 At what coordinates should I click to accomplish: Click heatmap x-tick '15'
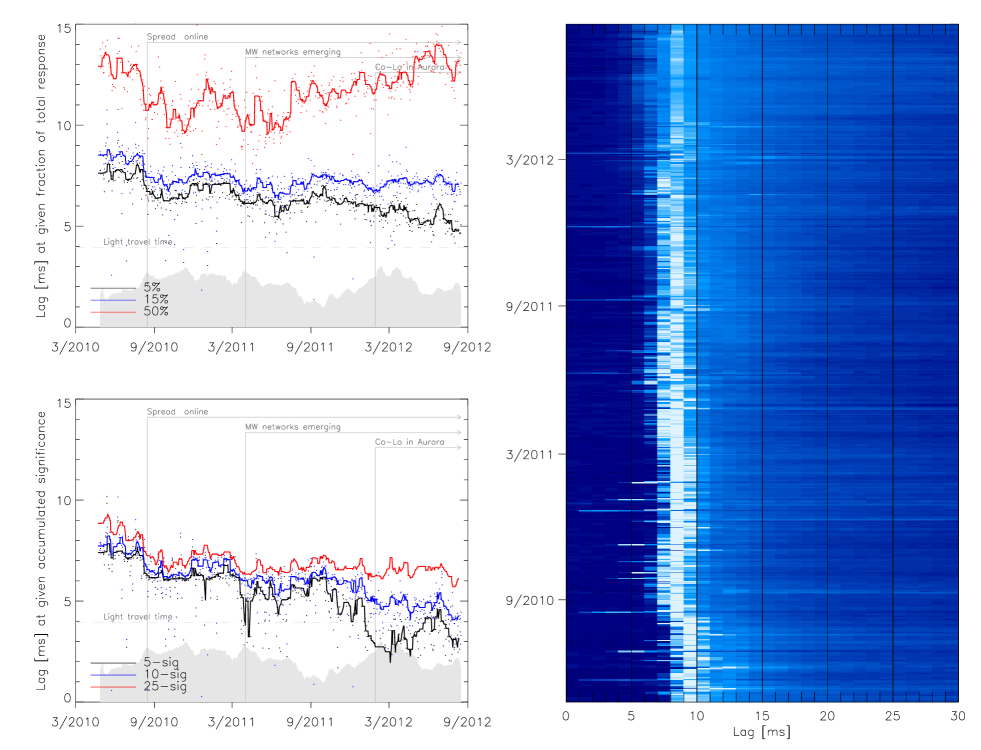point(762,716)
